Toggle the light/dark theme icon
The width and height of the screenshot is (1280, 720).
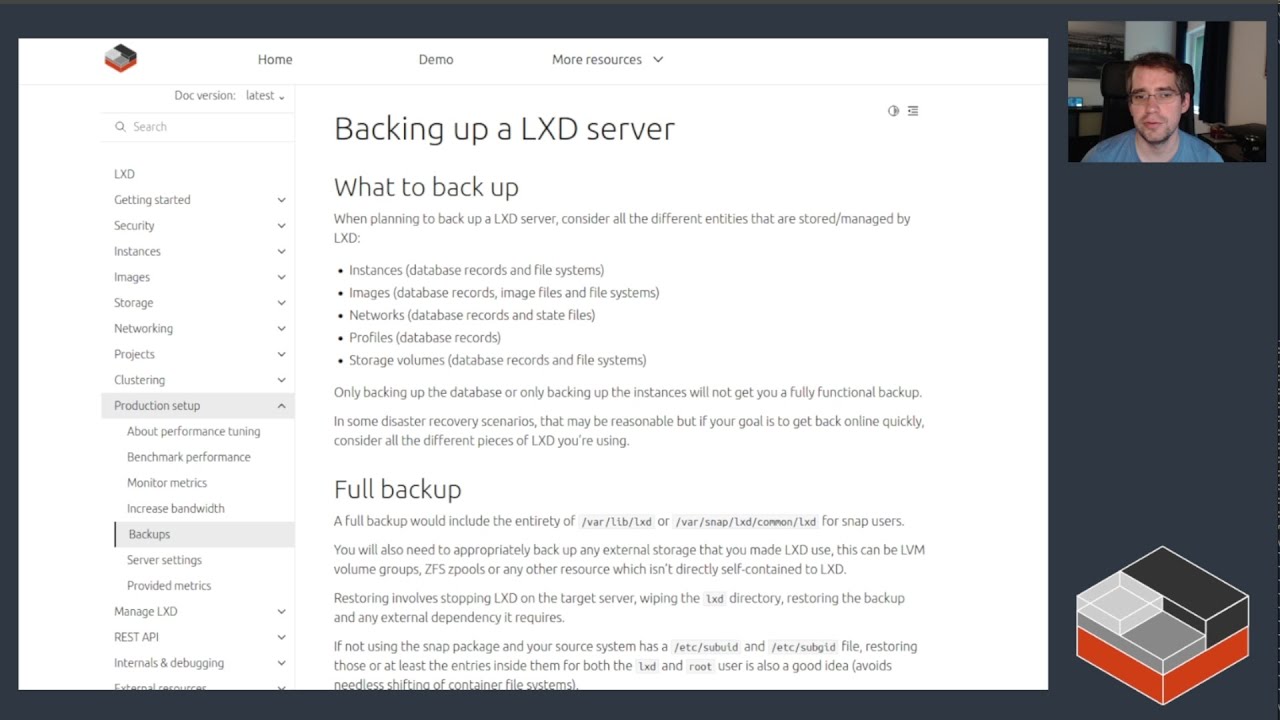tap(893, 111)
